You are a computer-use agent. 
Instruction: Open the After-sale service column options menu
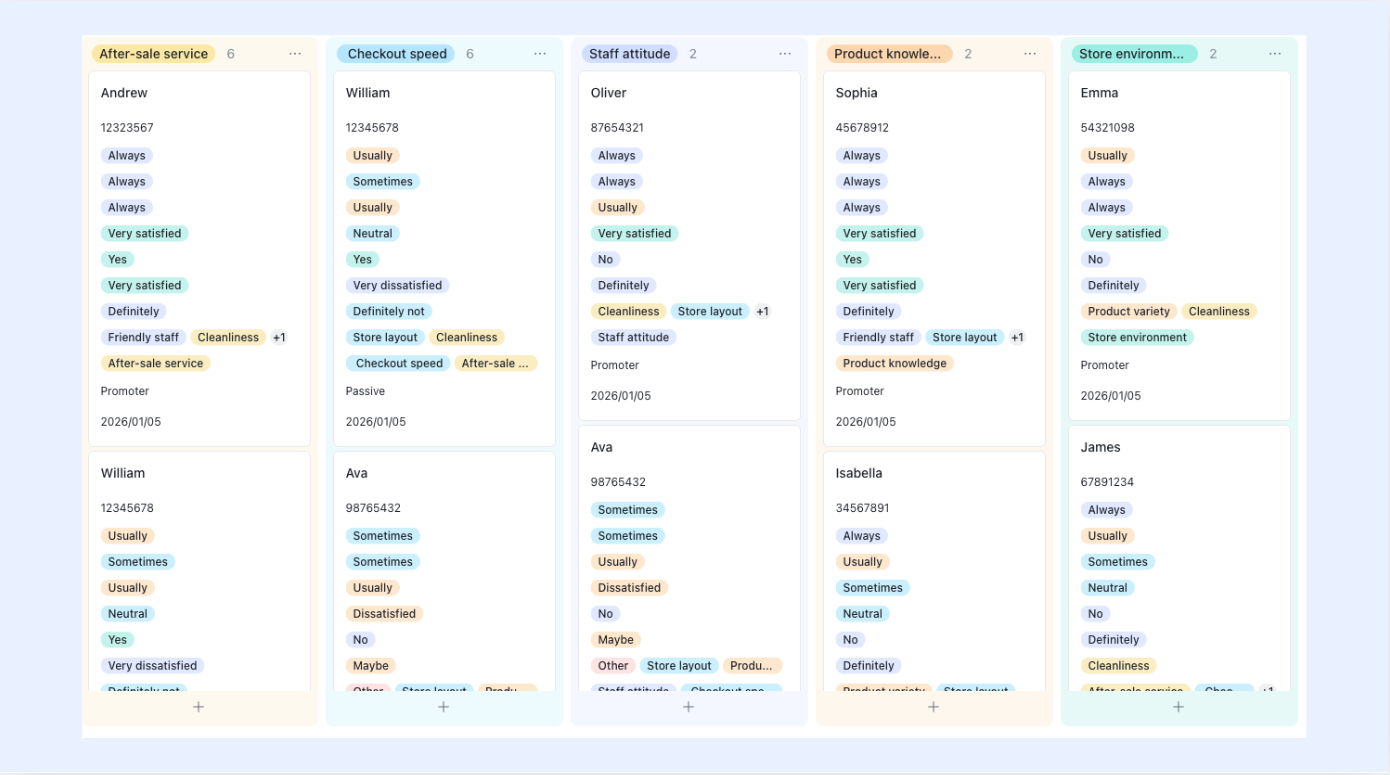pyautogui.click(x=295, y=54)
